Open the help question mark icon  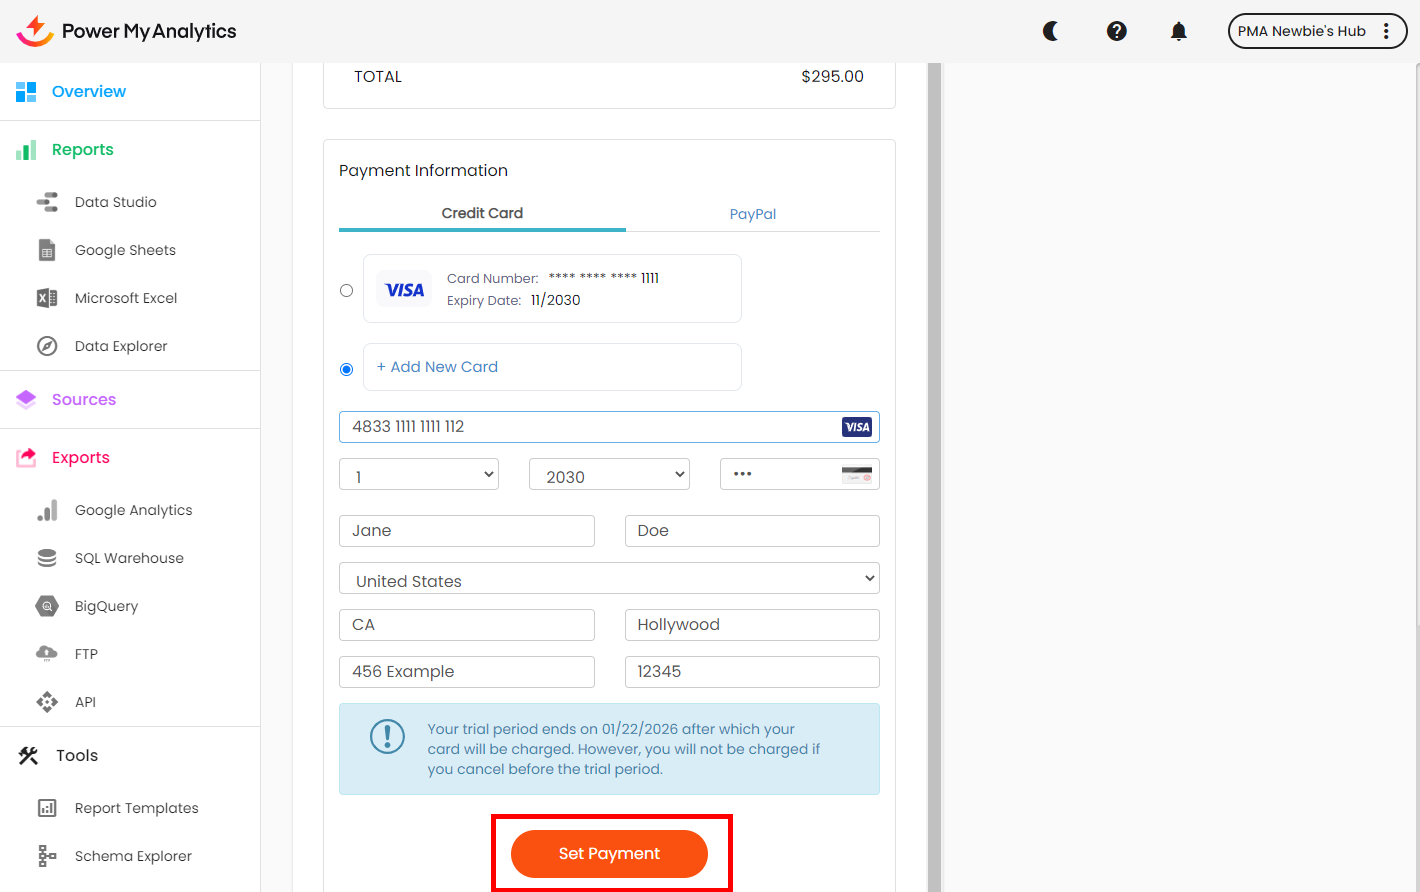click(x=1117, y=31)
